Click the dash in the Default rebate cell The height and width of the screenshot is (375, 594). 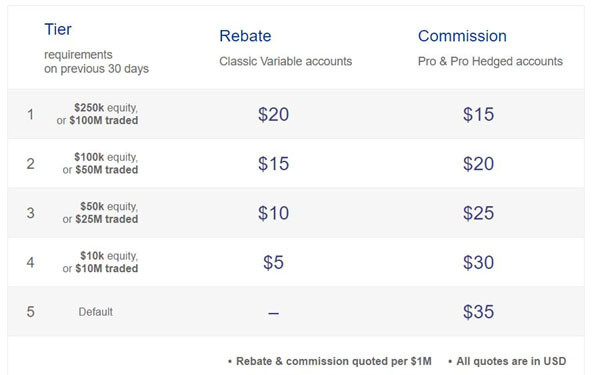[274, 313]
